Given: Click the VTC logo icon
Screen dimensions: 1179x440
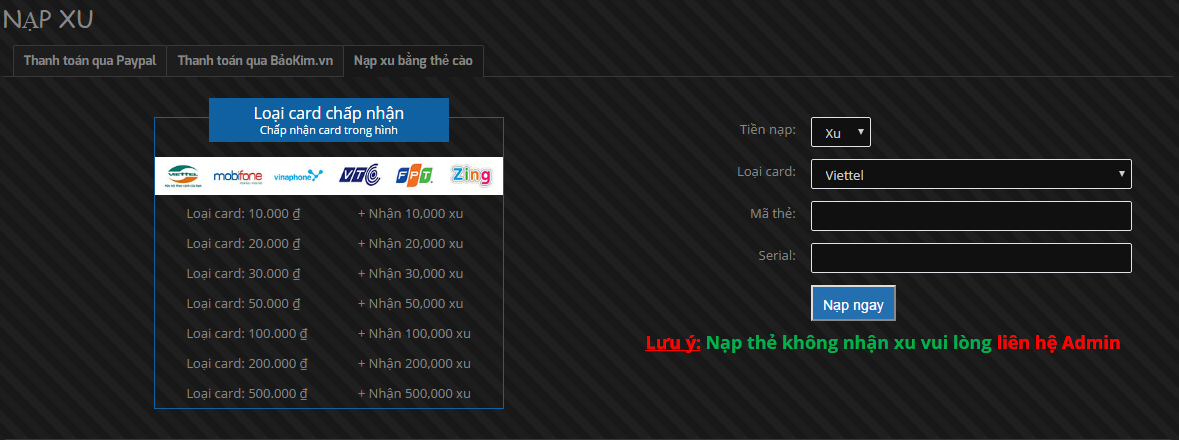Looking at the screenshot, I should click(359, 176).
